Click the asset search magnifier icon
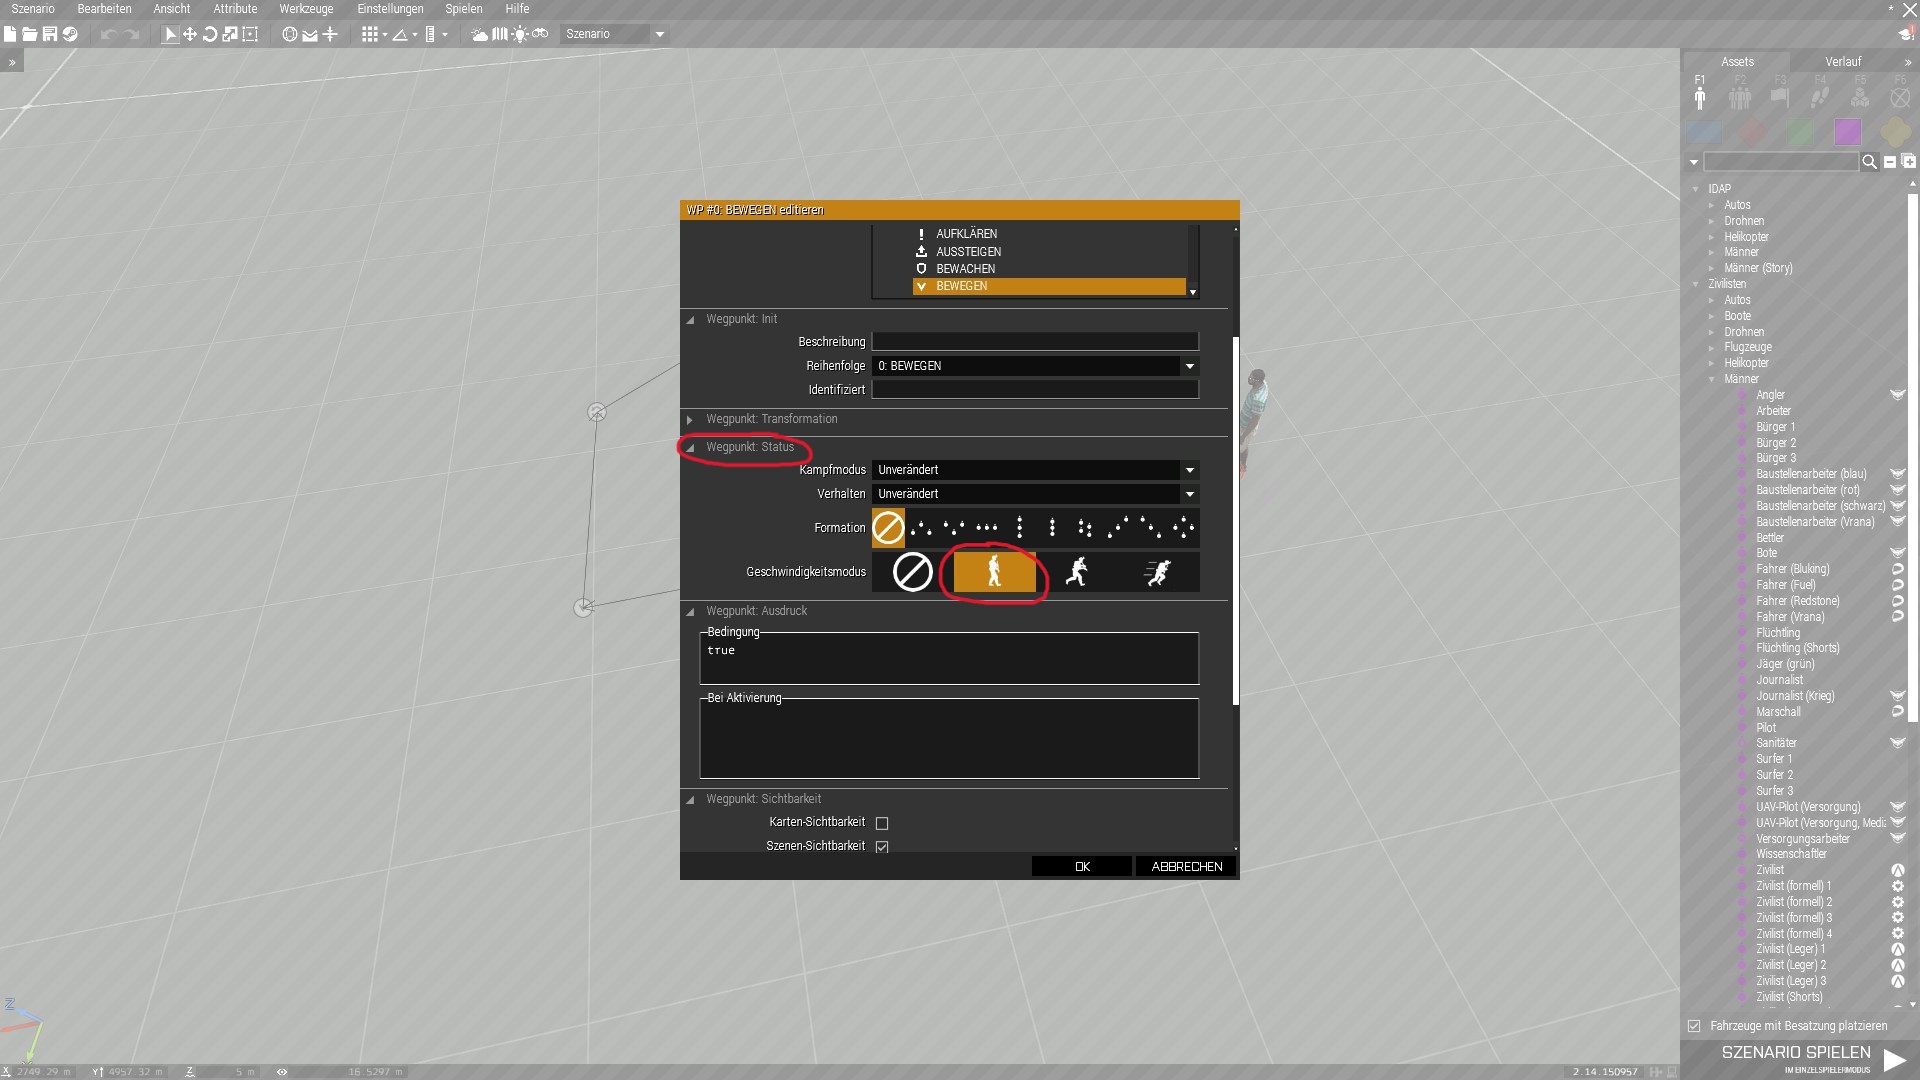 (1869, 162)
